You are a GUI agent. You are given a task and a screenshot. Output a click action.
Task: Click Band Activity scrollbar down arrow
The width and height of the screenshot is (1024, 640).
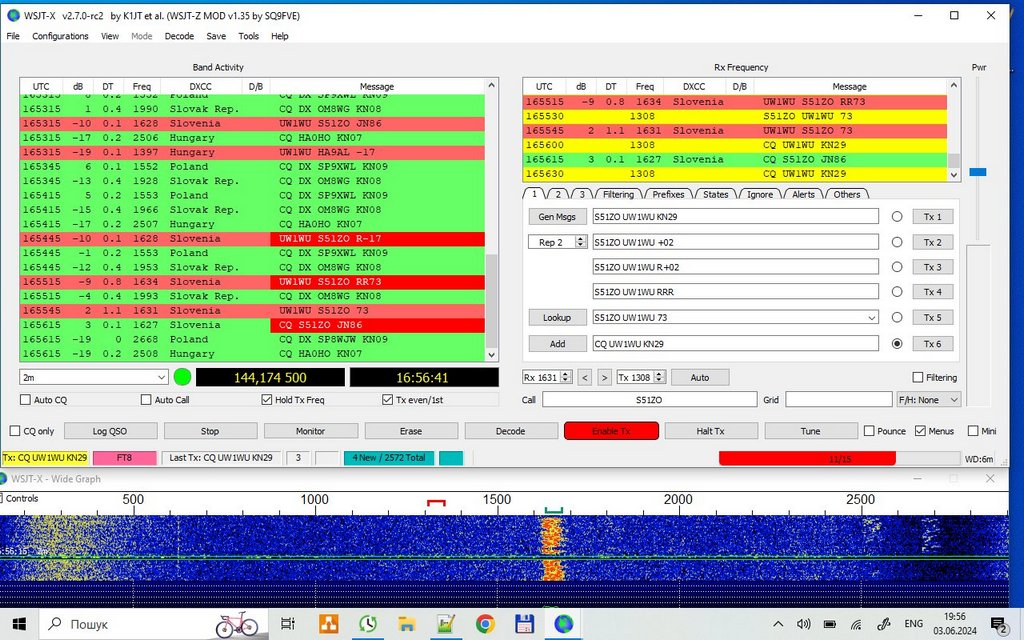[x=492, y=355]
